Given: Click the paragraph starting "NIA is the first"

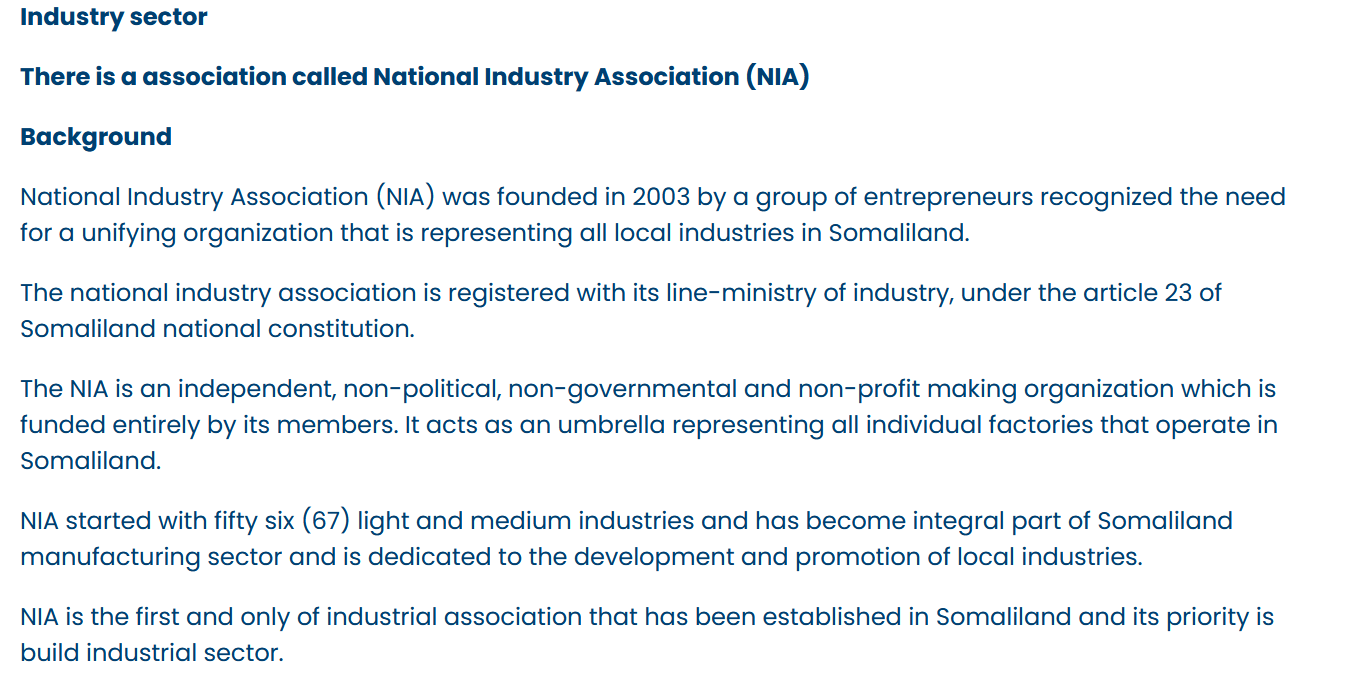Looking at the screenshot, I should (x=646, y=635).
